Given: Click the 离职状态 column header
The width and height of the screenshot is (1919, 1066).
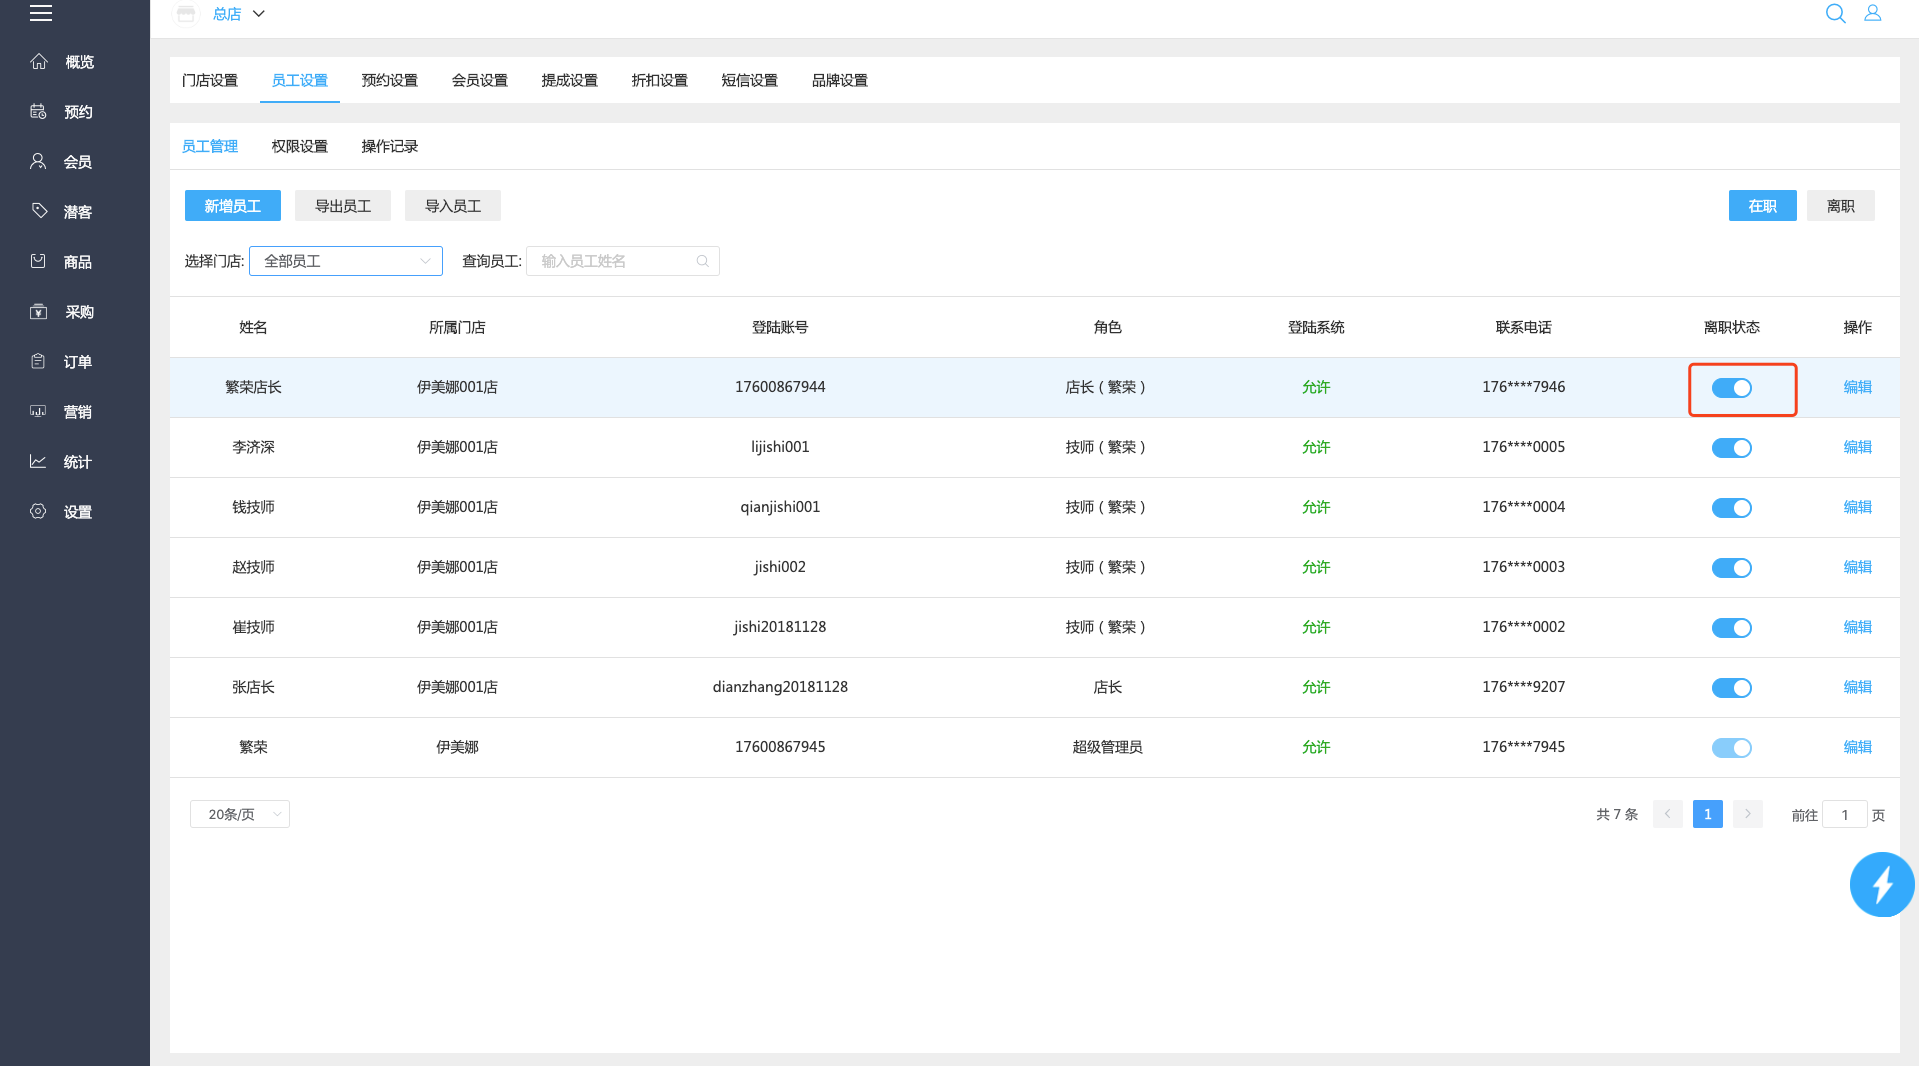Looking at the screenshot, I should coord(1732,327).
